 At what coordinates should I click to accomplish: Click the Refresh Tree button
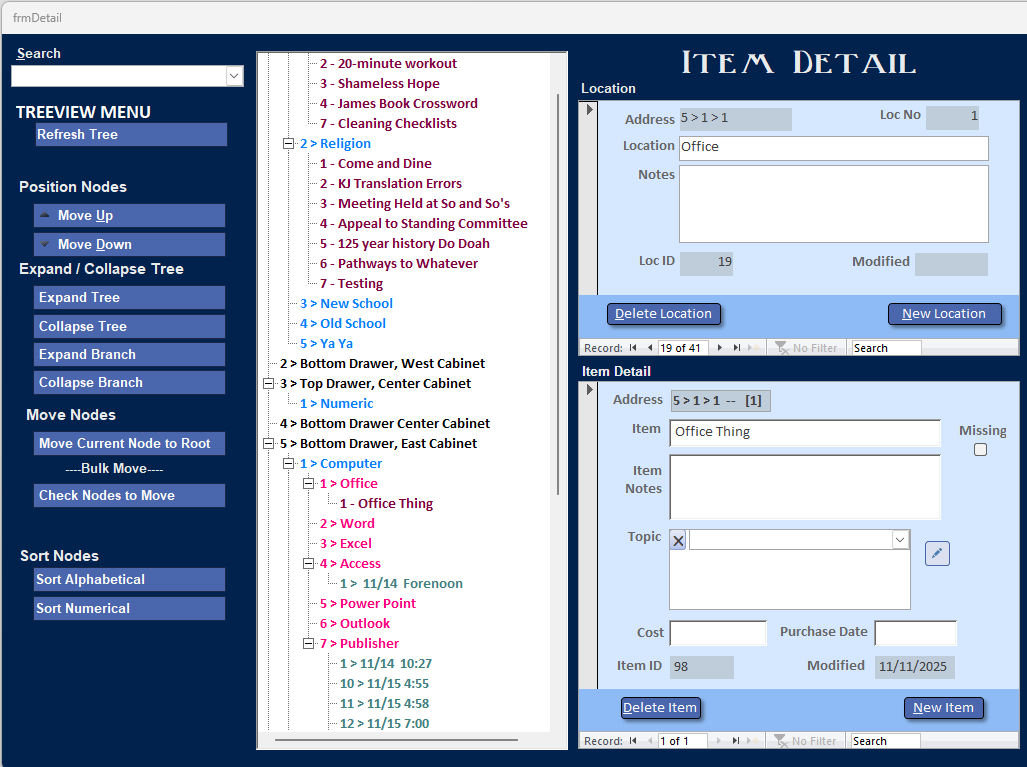click(x=131, y=134)
